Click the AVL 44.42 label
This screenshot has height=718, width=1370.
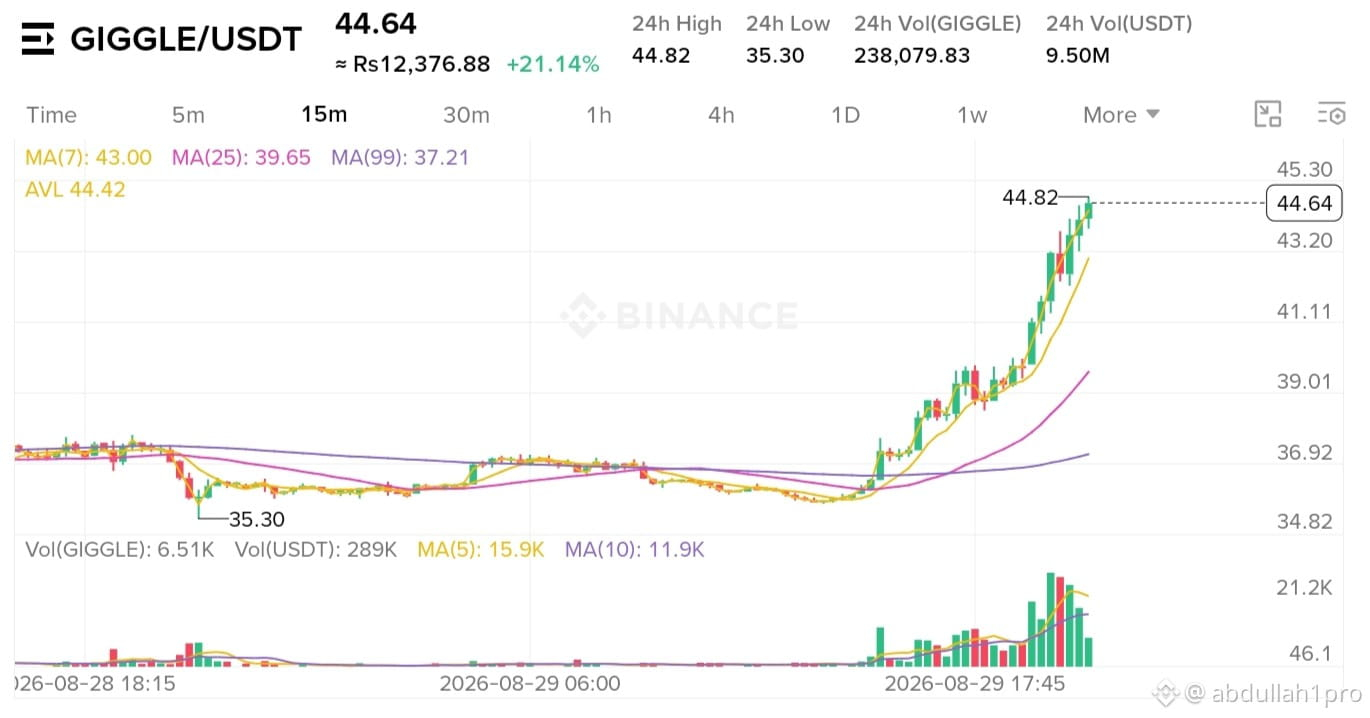point(75,189)
